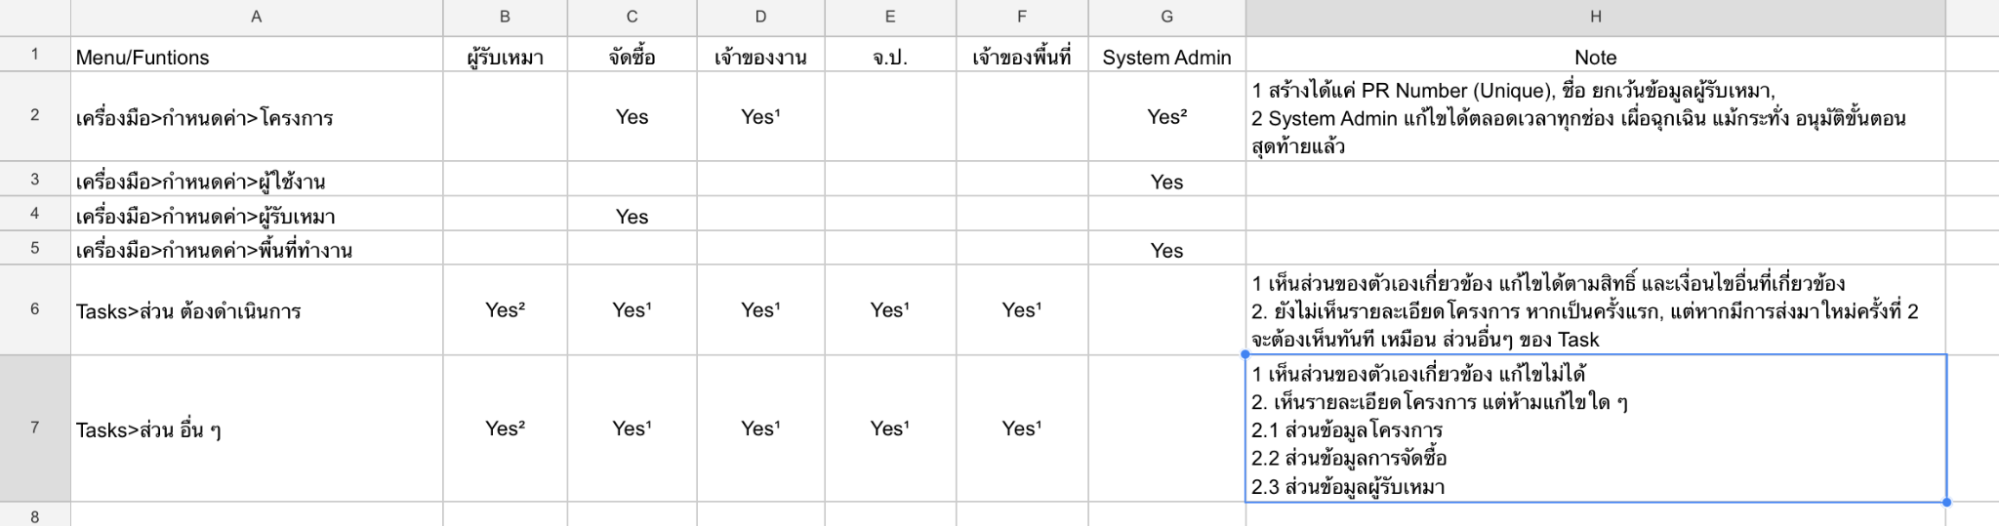Image resolution: width=1999 pixels, height=527 pixels.
Task: Select the "System Admin" header cell
Action: click(x=1166, y=57)
